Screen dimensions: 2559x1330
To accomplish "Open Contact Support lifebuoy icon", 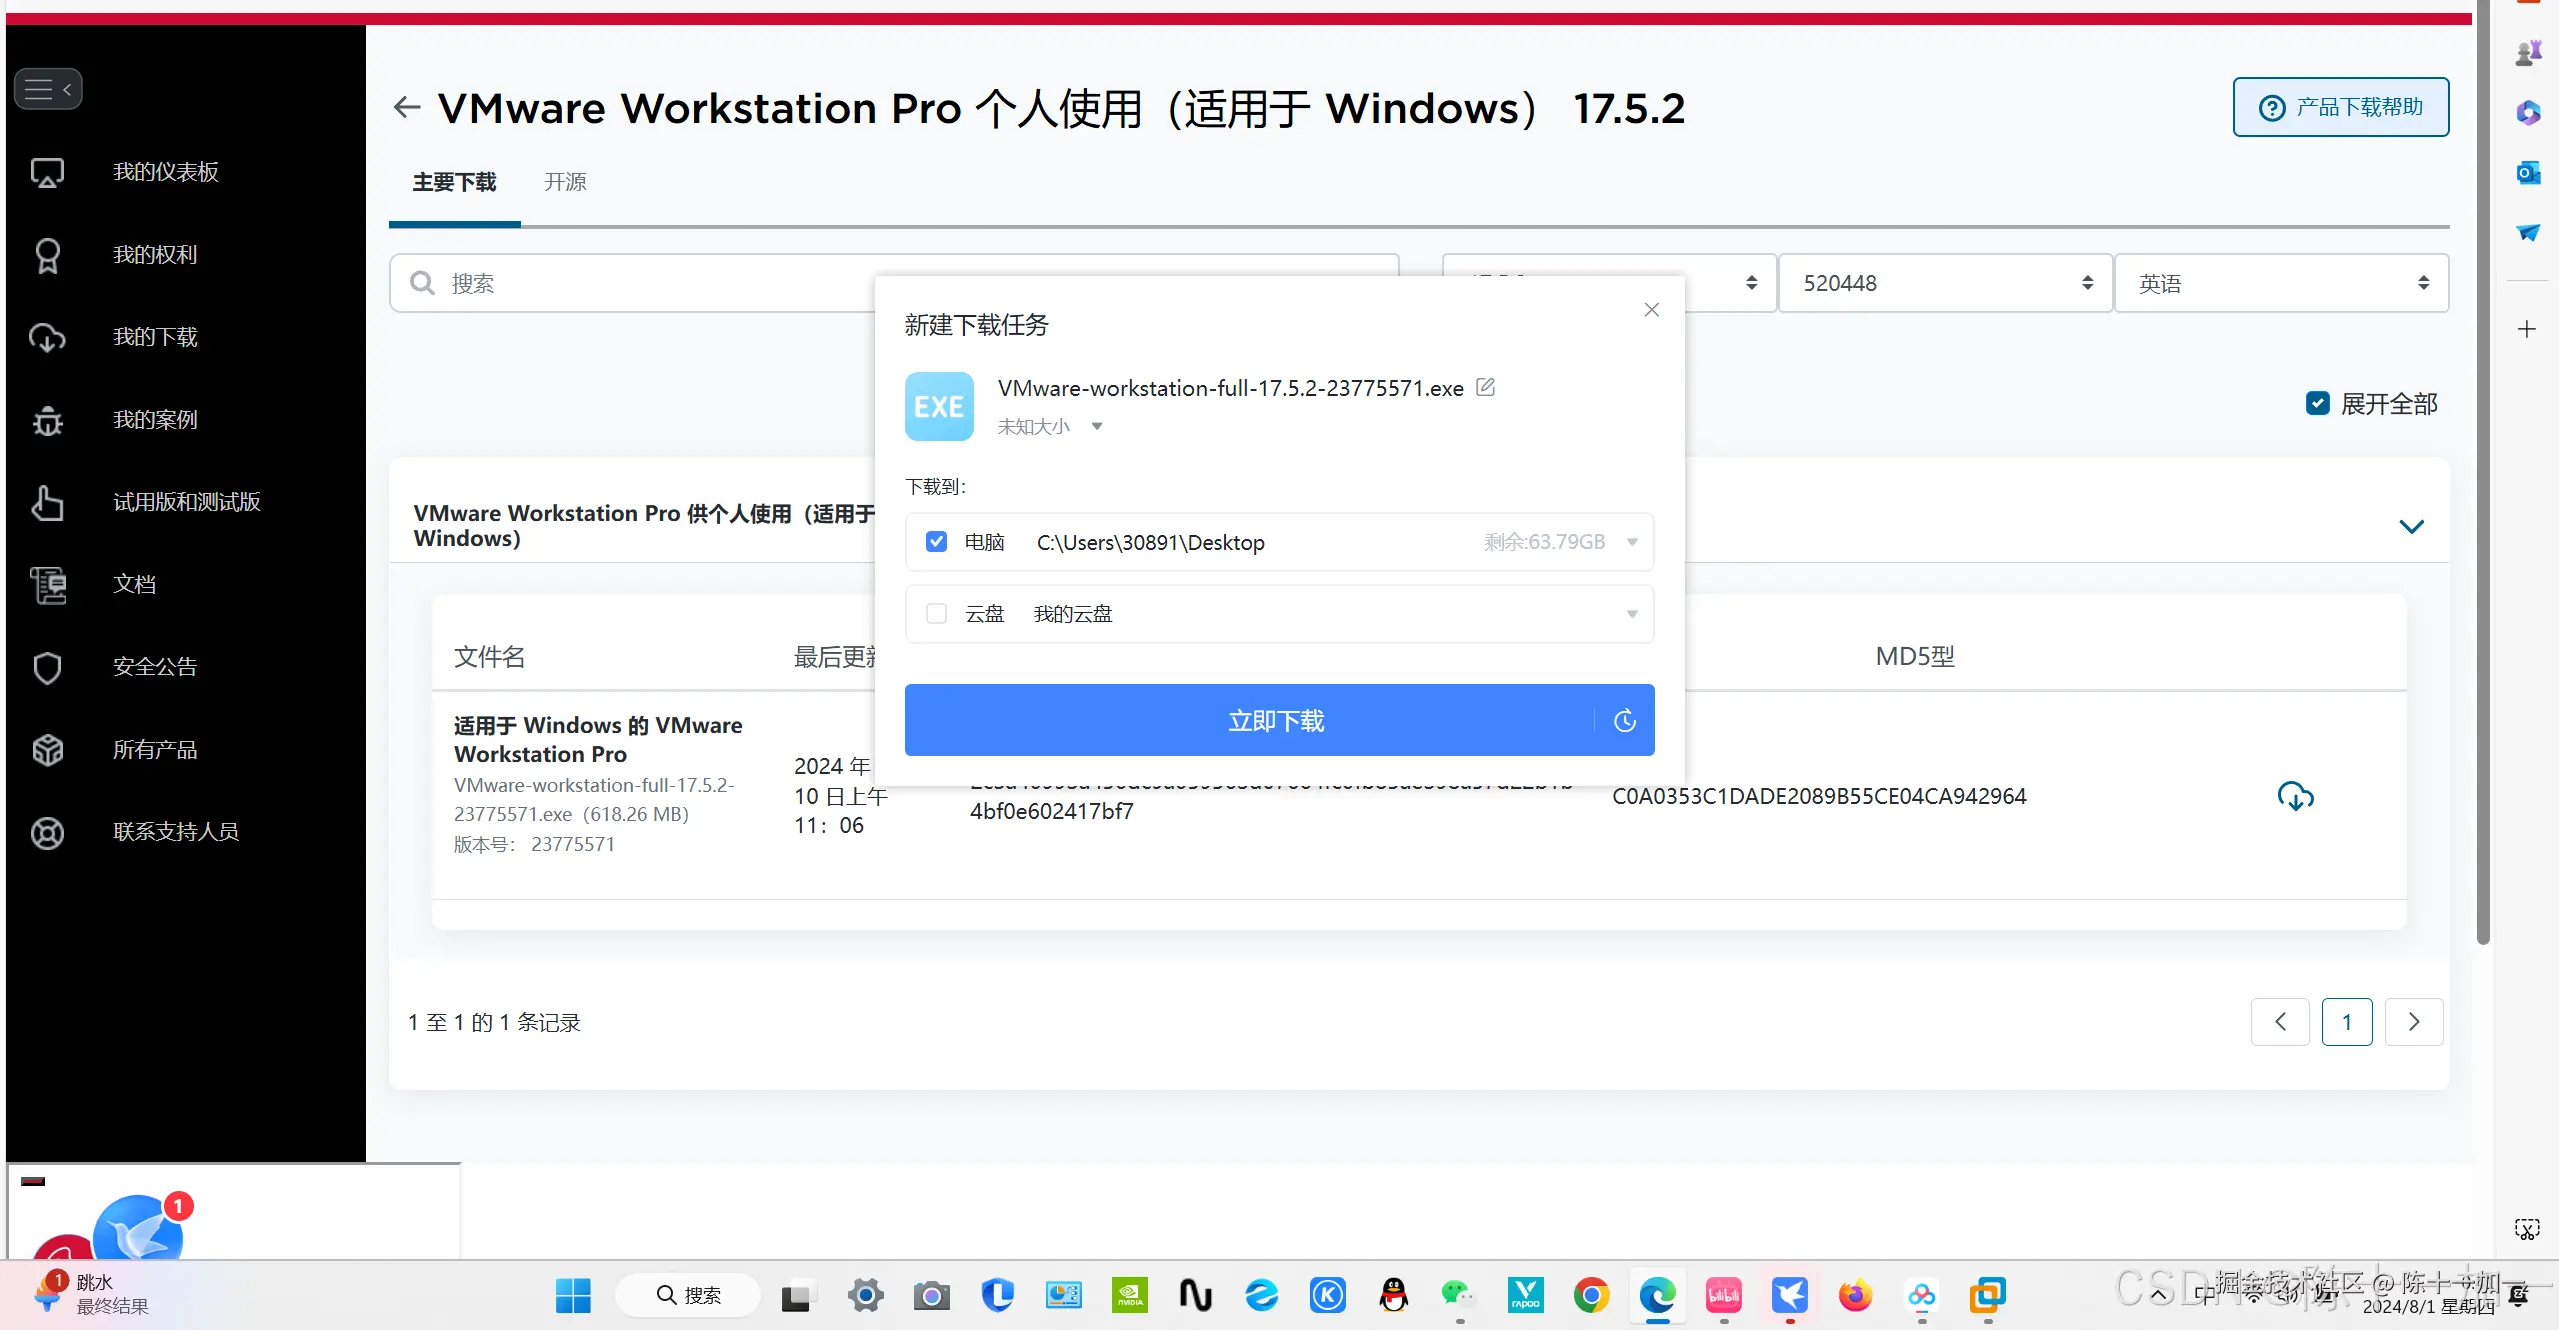I will [47, 832].
